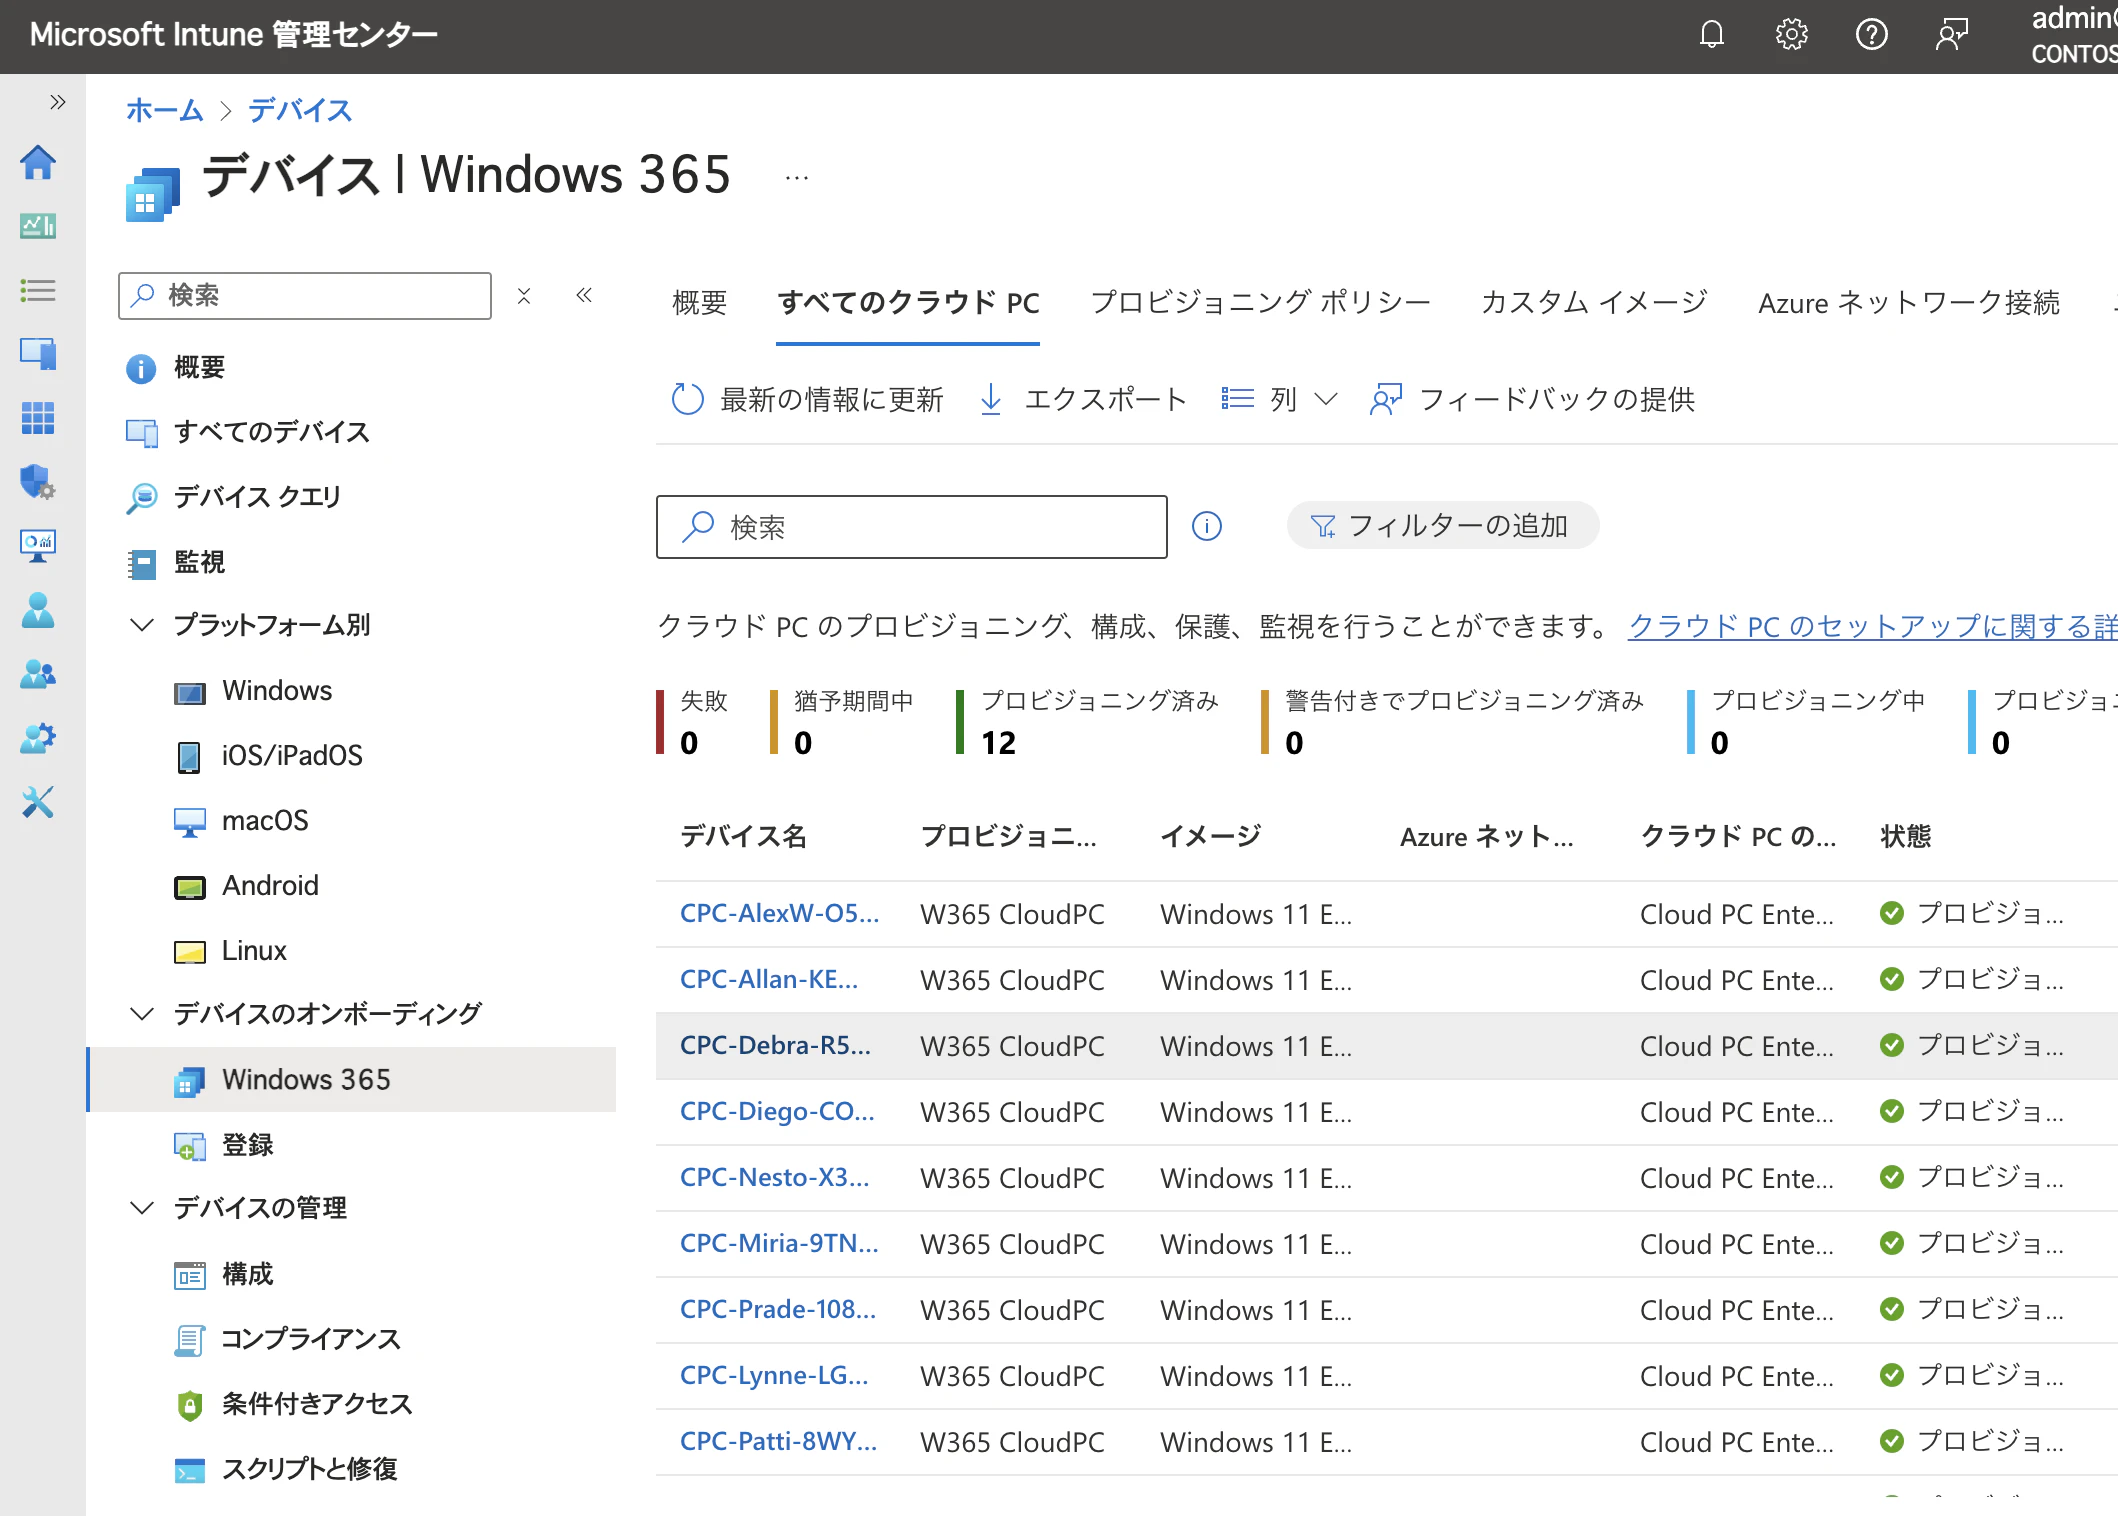The width and height of the screenshot is (2118, 1516).
Task: Click the help question mark icon
Action: (x=1872, y=35)
